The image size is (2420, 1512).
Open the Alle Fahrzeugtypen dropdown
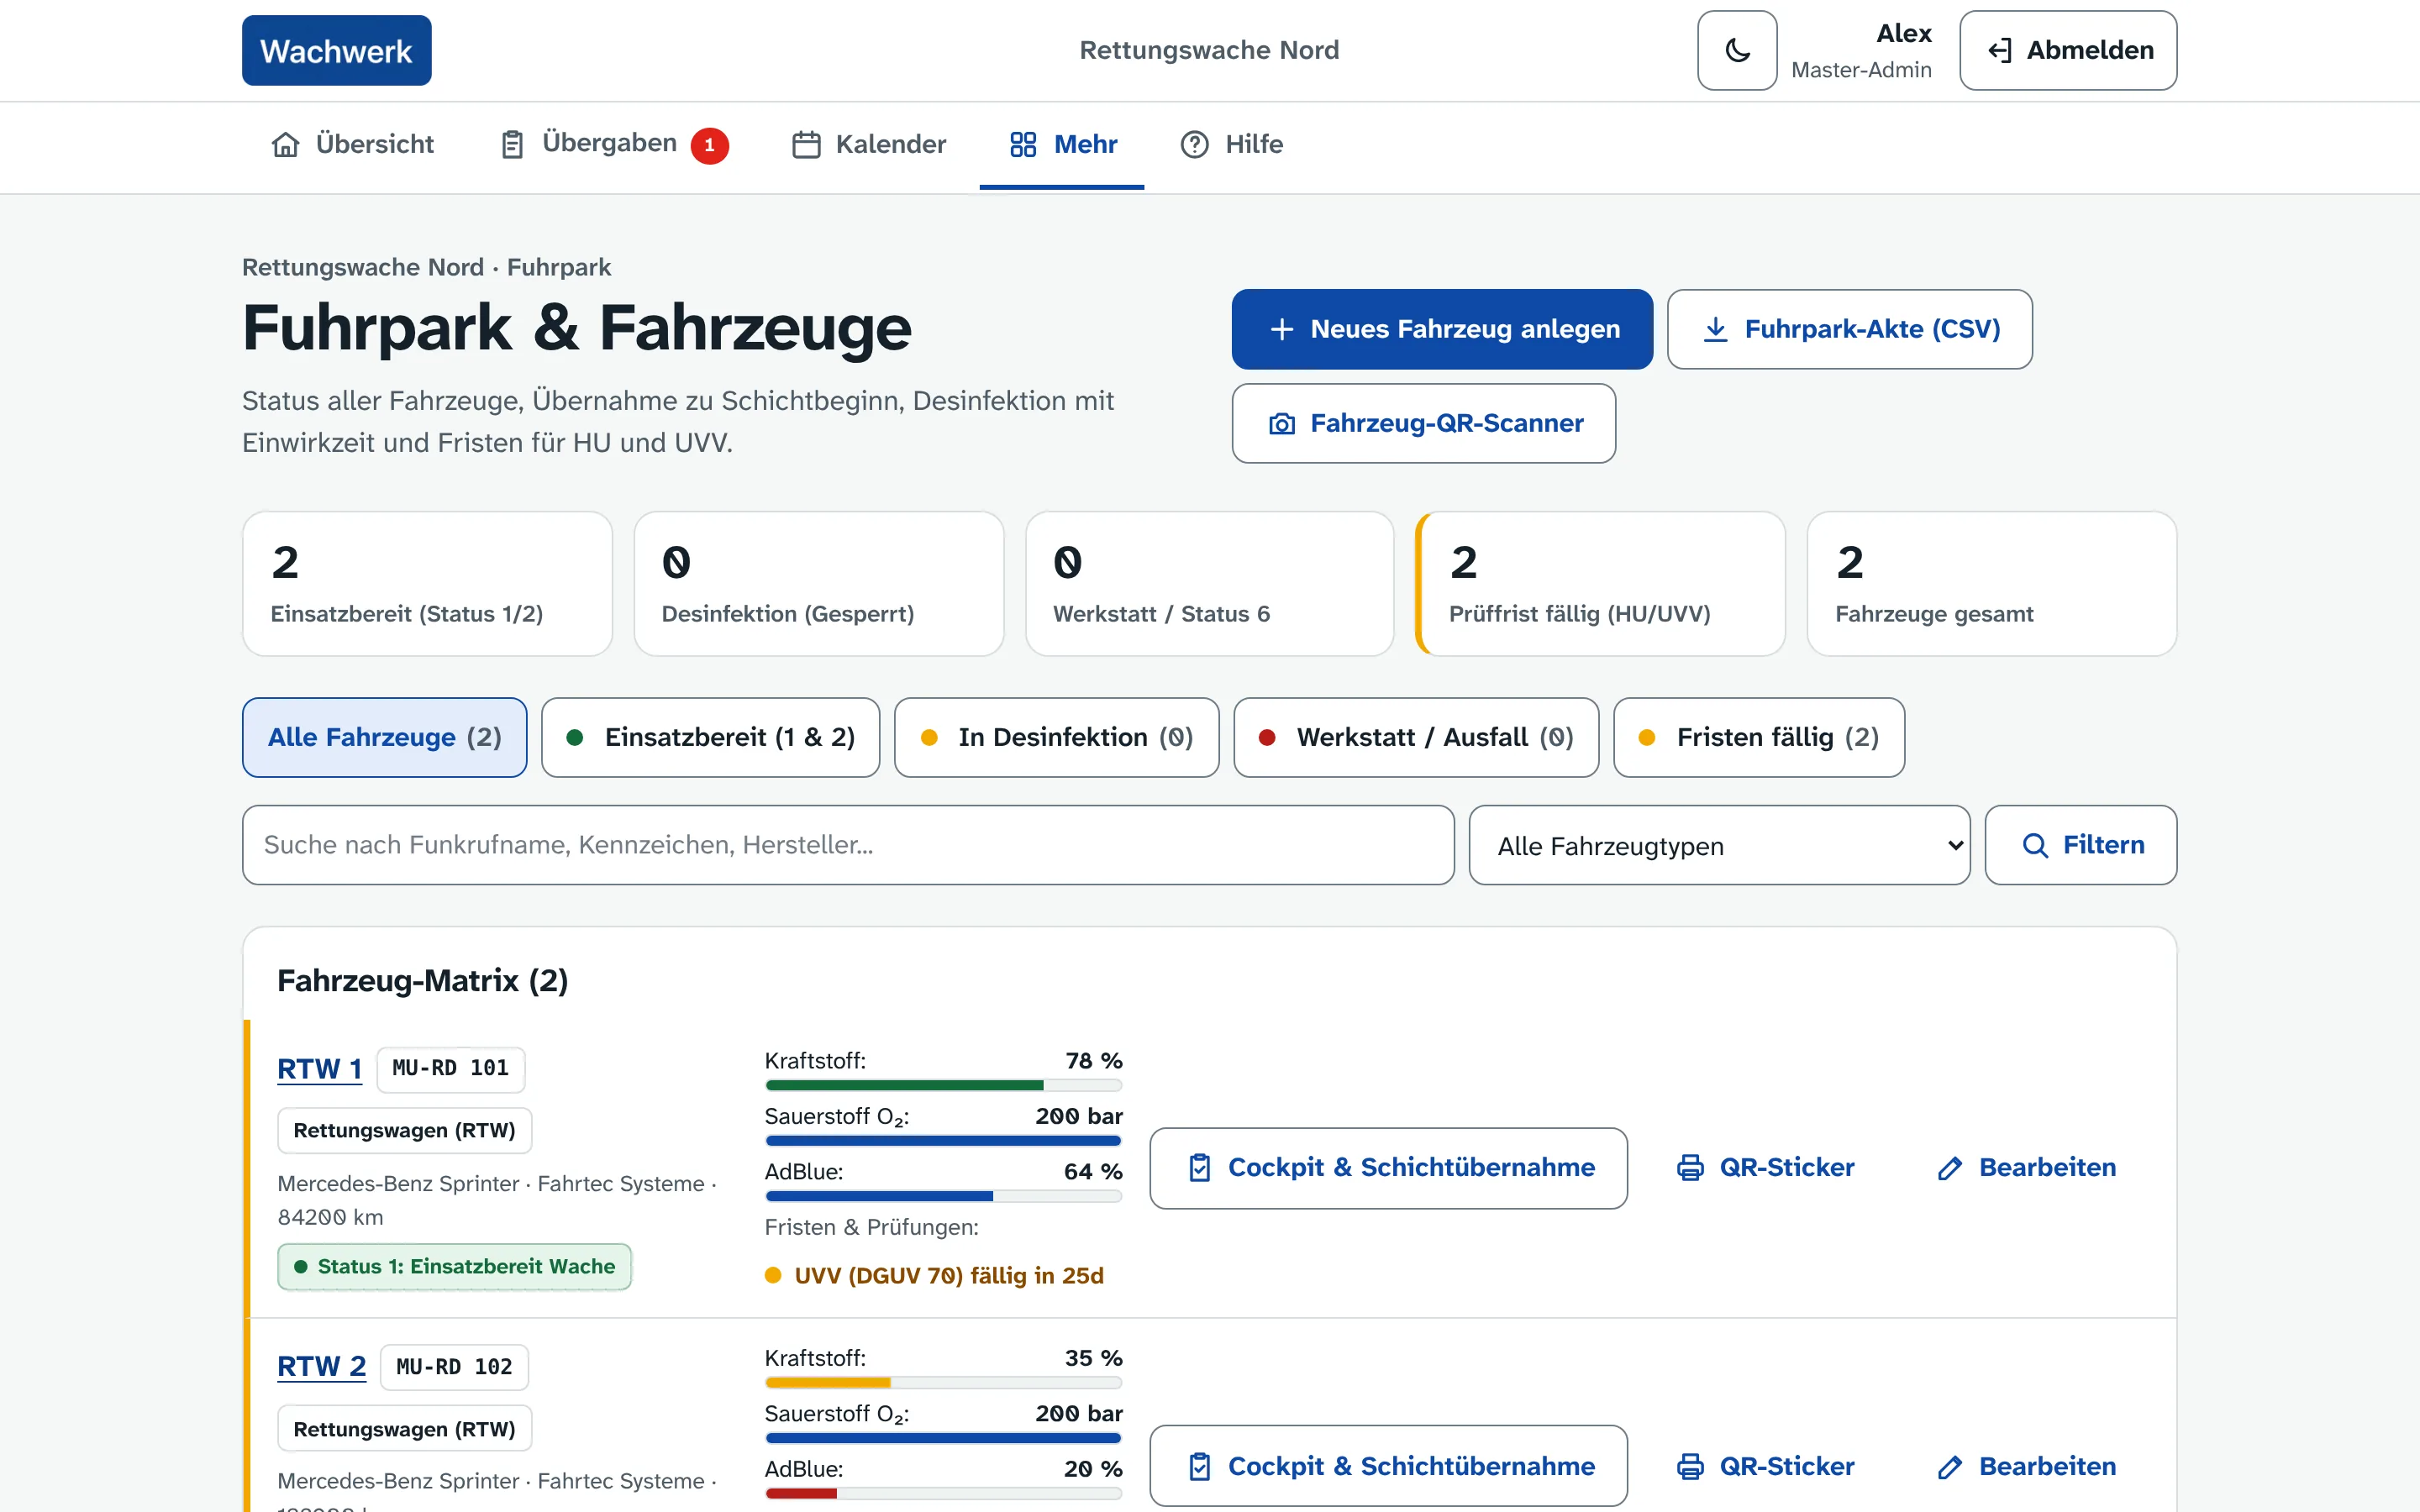(x=1719, y=845)
